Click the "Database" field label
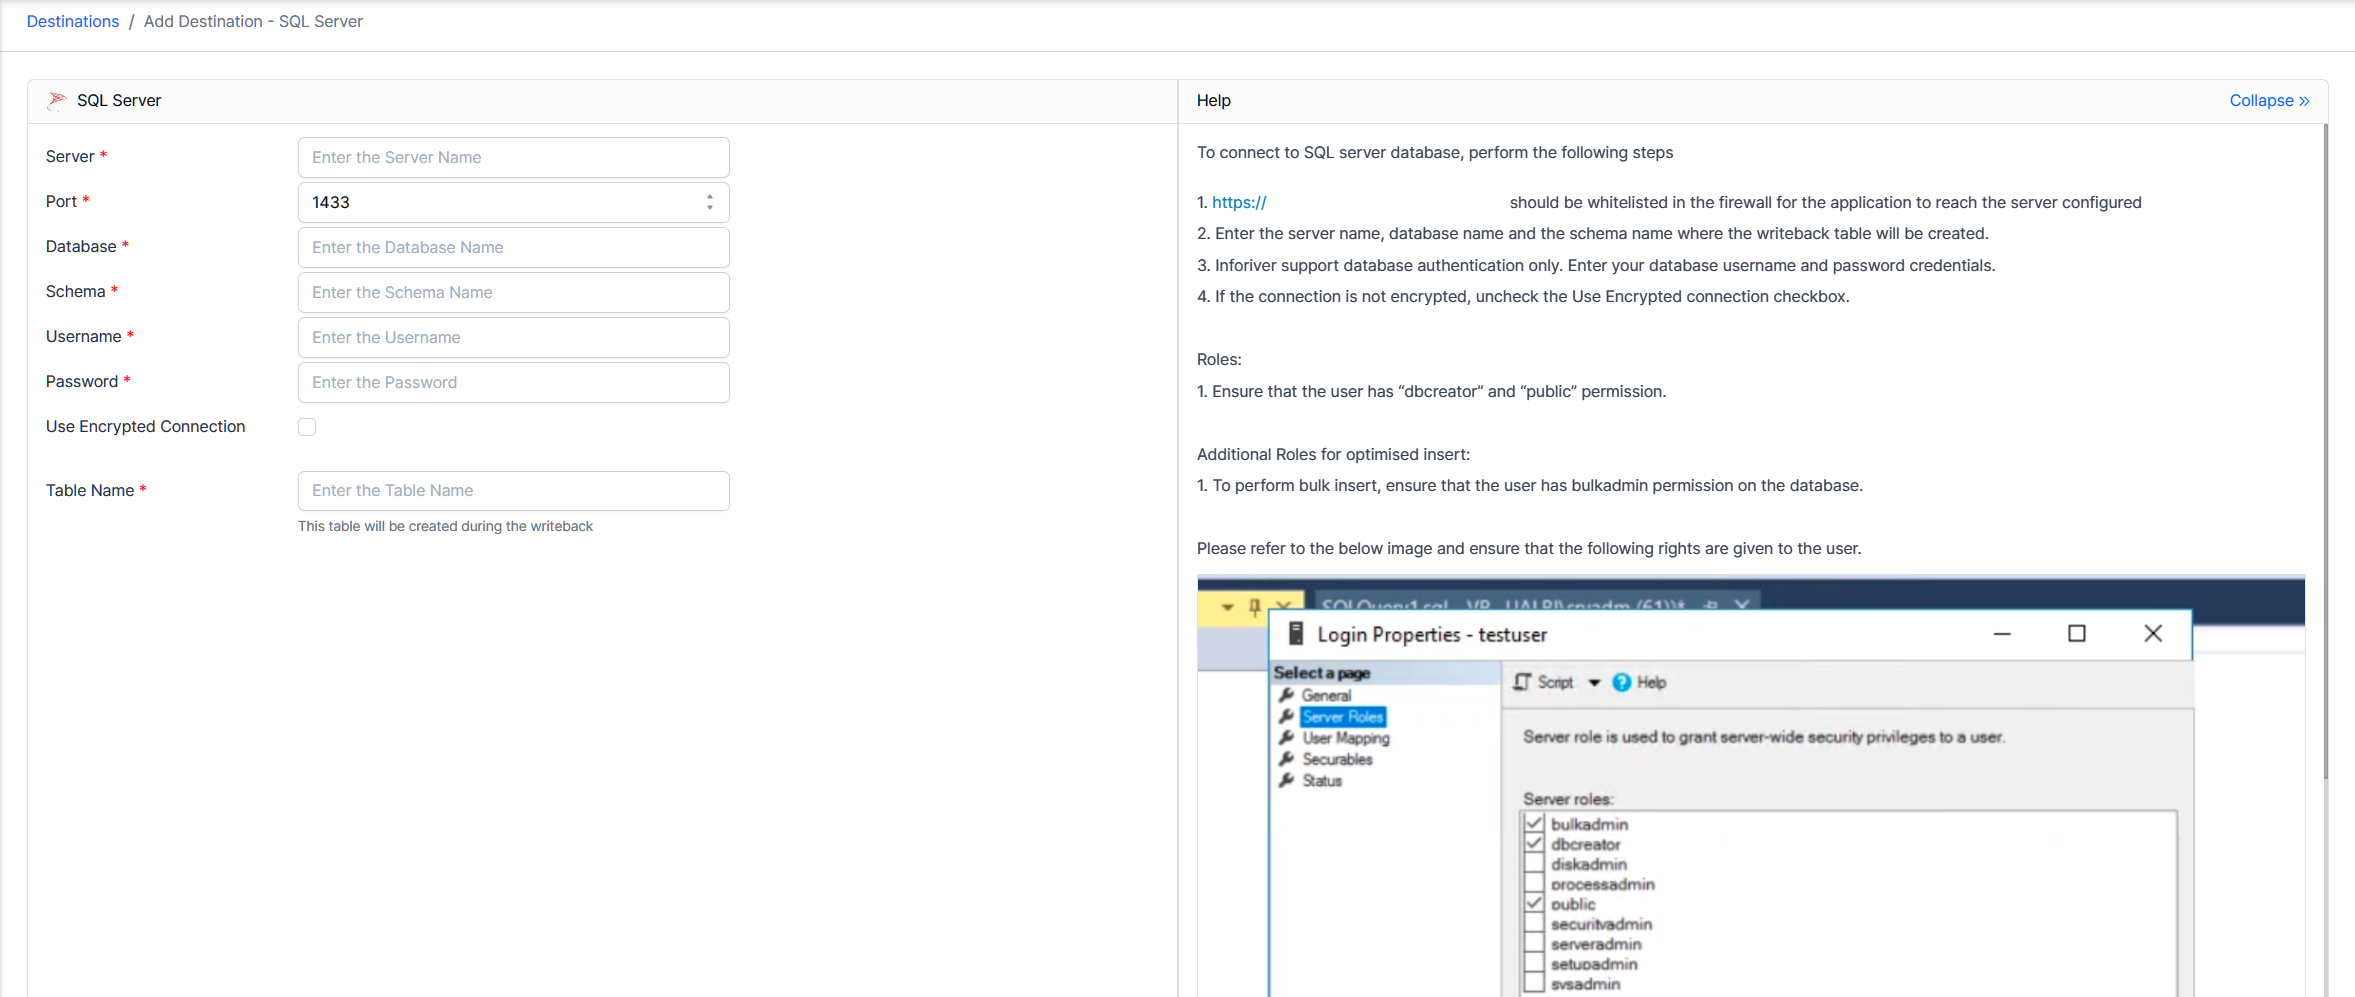Image resolution: width=2355 pixels, height=997 pixels. 81,246
